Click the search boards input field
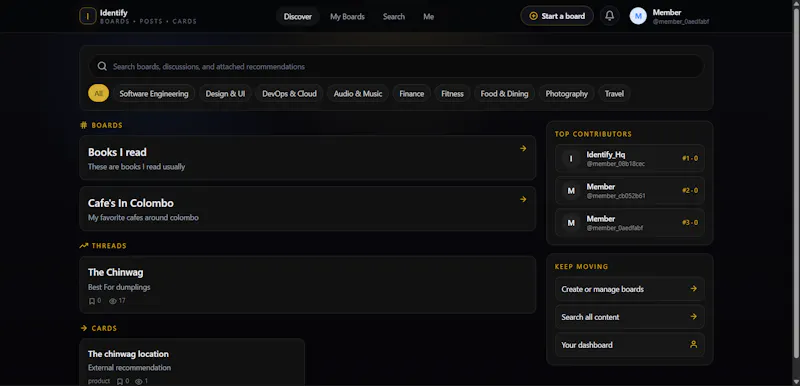 [x=396, y=66]
